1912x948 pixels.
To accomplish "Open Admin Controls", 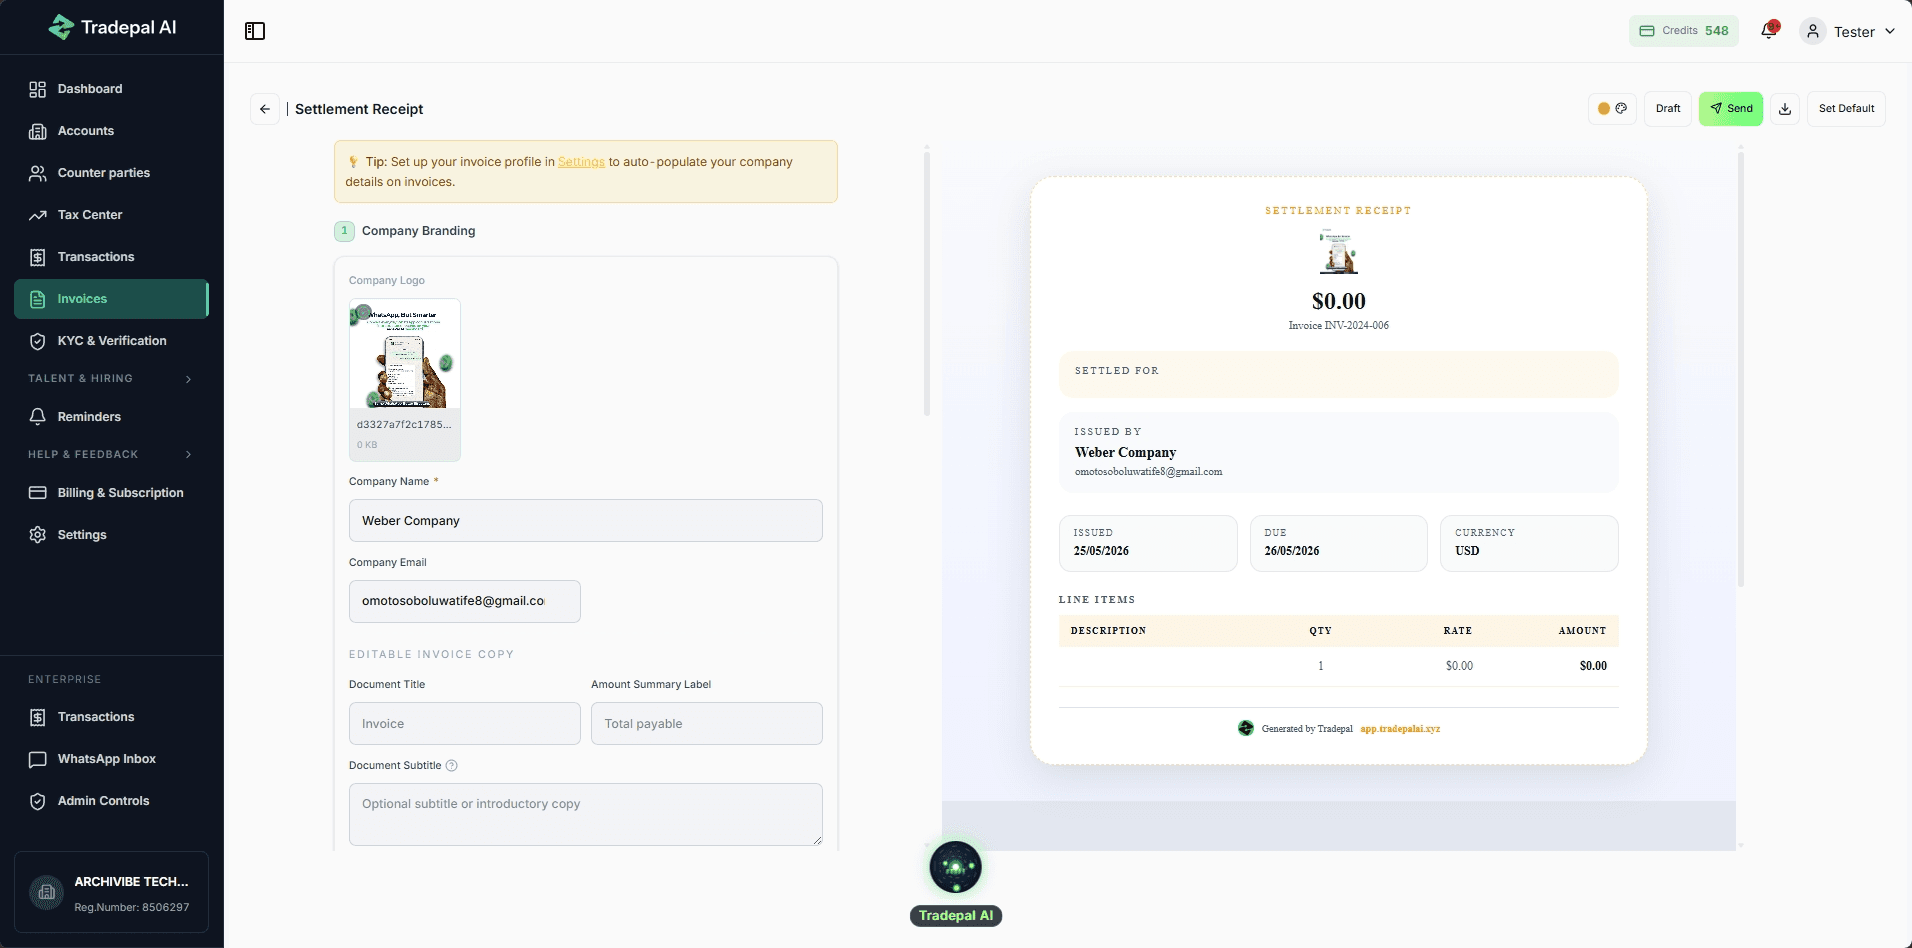I will pos(112,801).
